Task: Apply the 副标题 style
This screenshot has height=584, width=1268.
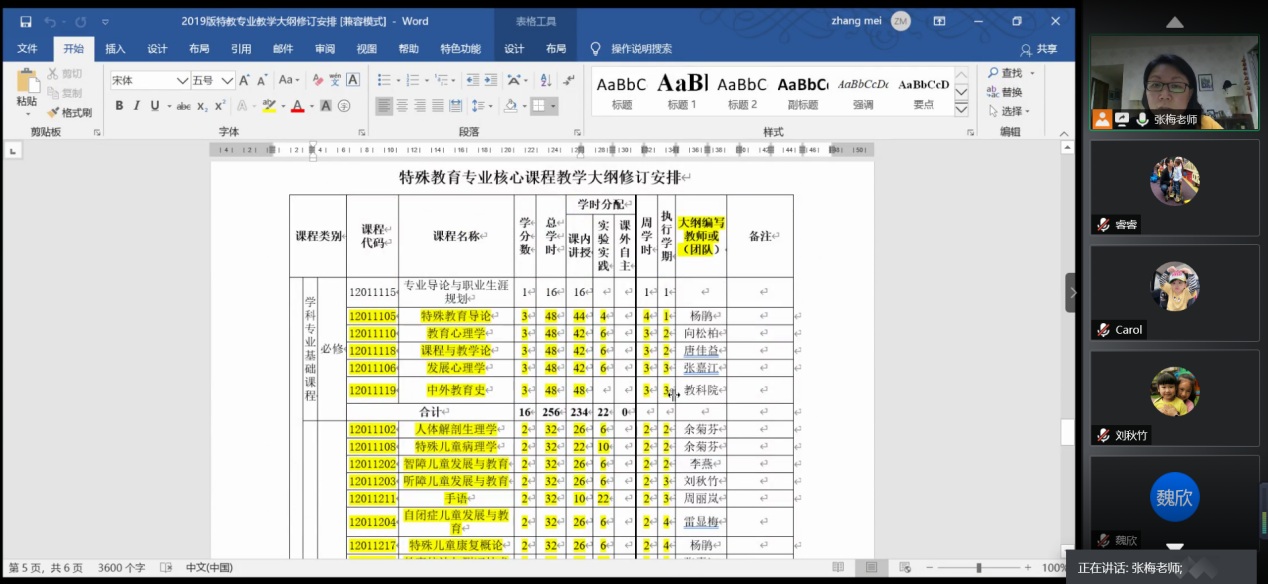Action: tap(803, 90)
